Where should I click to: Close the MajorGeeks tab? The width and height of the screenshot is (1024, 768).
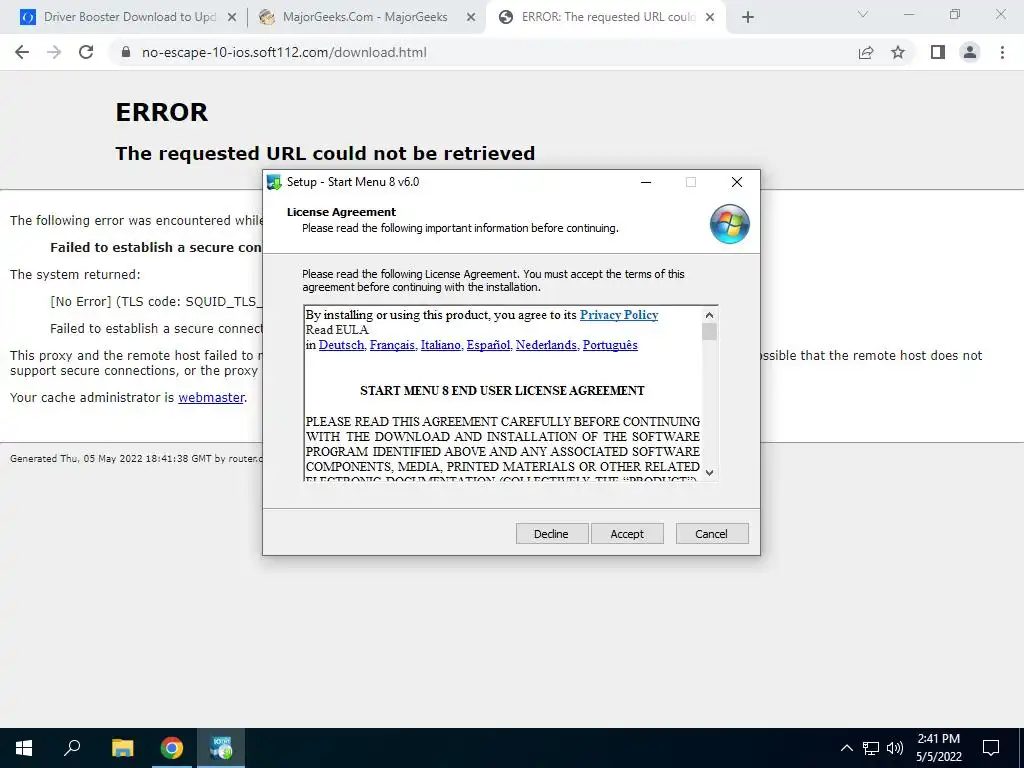point(470,17)
